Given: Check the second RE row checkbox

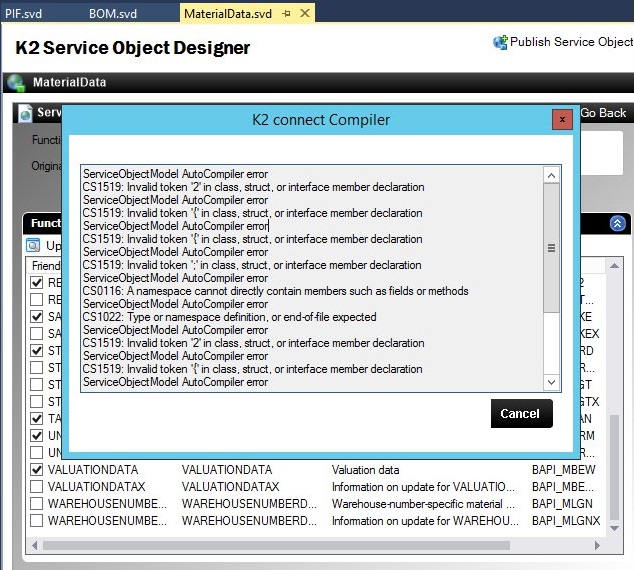Looking at the screenshot, I should tap(37, 300).
